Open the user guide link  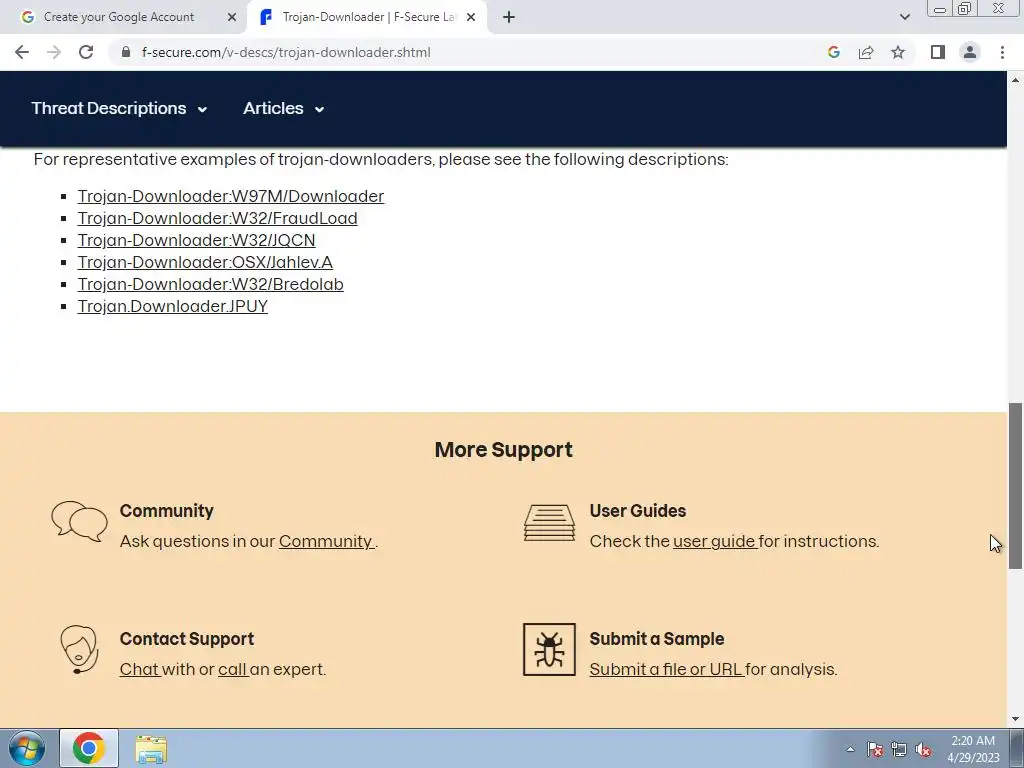coord(715,541)
